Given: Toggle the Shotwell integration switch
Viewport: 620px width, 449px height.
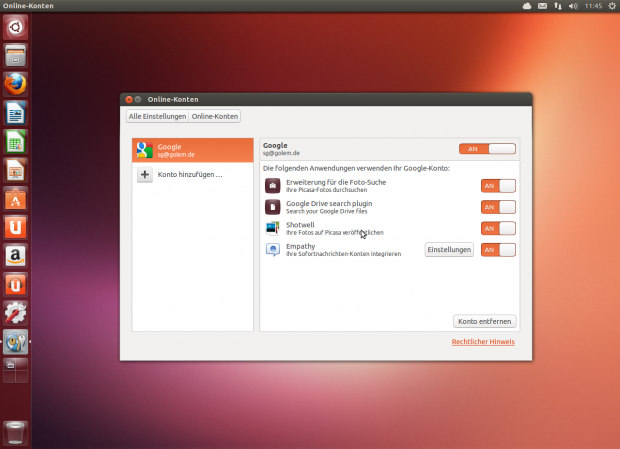Looking at the screenshot, I should pos(498,228).
